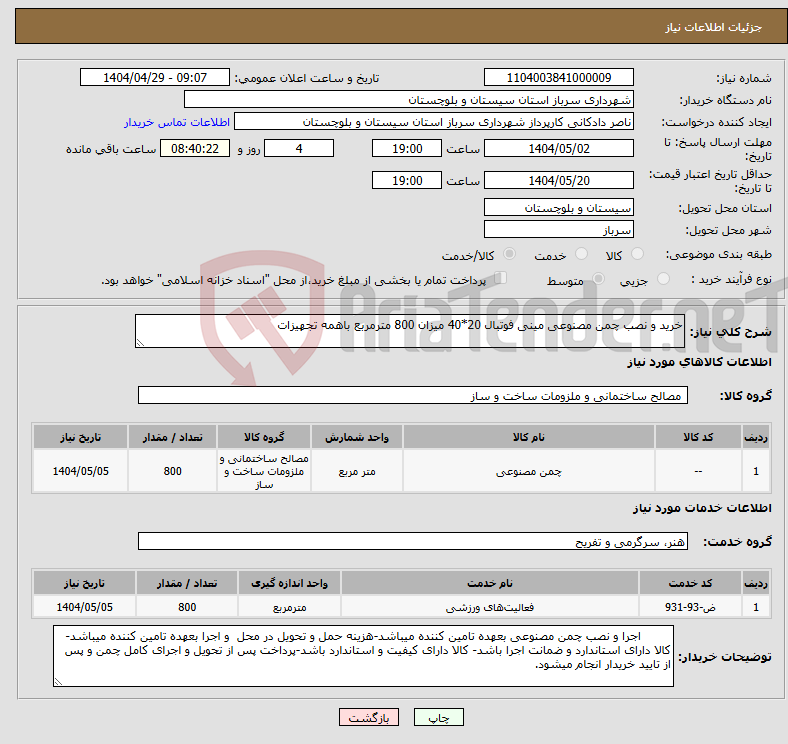The width and height of the screenshot is (788, 744).
Task: Click the متر مربع unit cell
Action: pyautogui.click(x=357, y=471)
